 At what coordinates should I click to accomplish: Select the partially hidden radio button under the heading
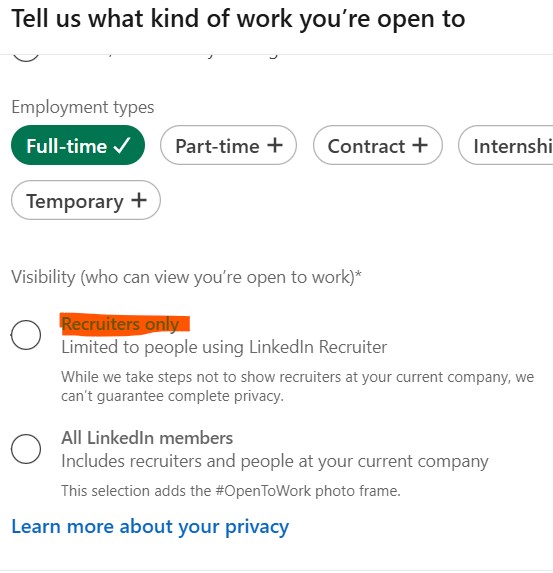pyautogui.click(x=26, y=57)
